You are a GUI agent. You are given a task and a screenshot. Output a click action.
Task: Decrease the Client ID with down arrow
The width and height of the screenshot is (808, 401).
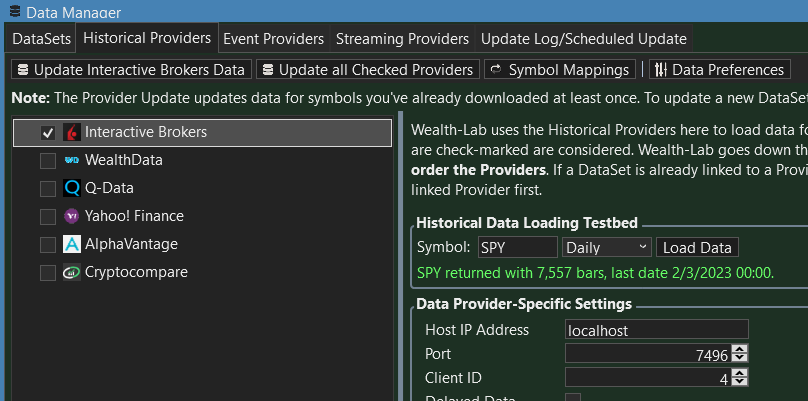[x=739, y=383]
